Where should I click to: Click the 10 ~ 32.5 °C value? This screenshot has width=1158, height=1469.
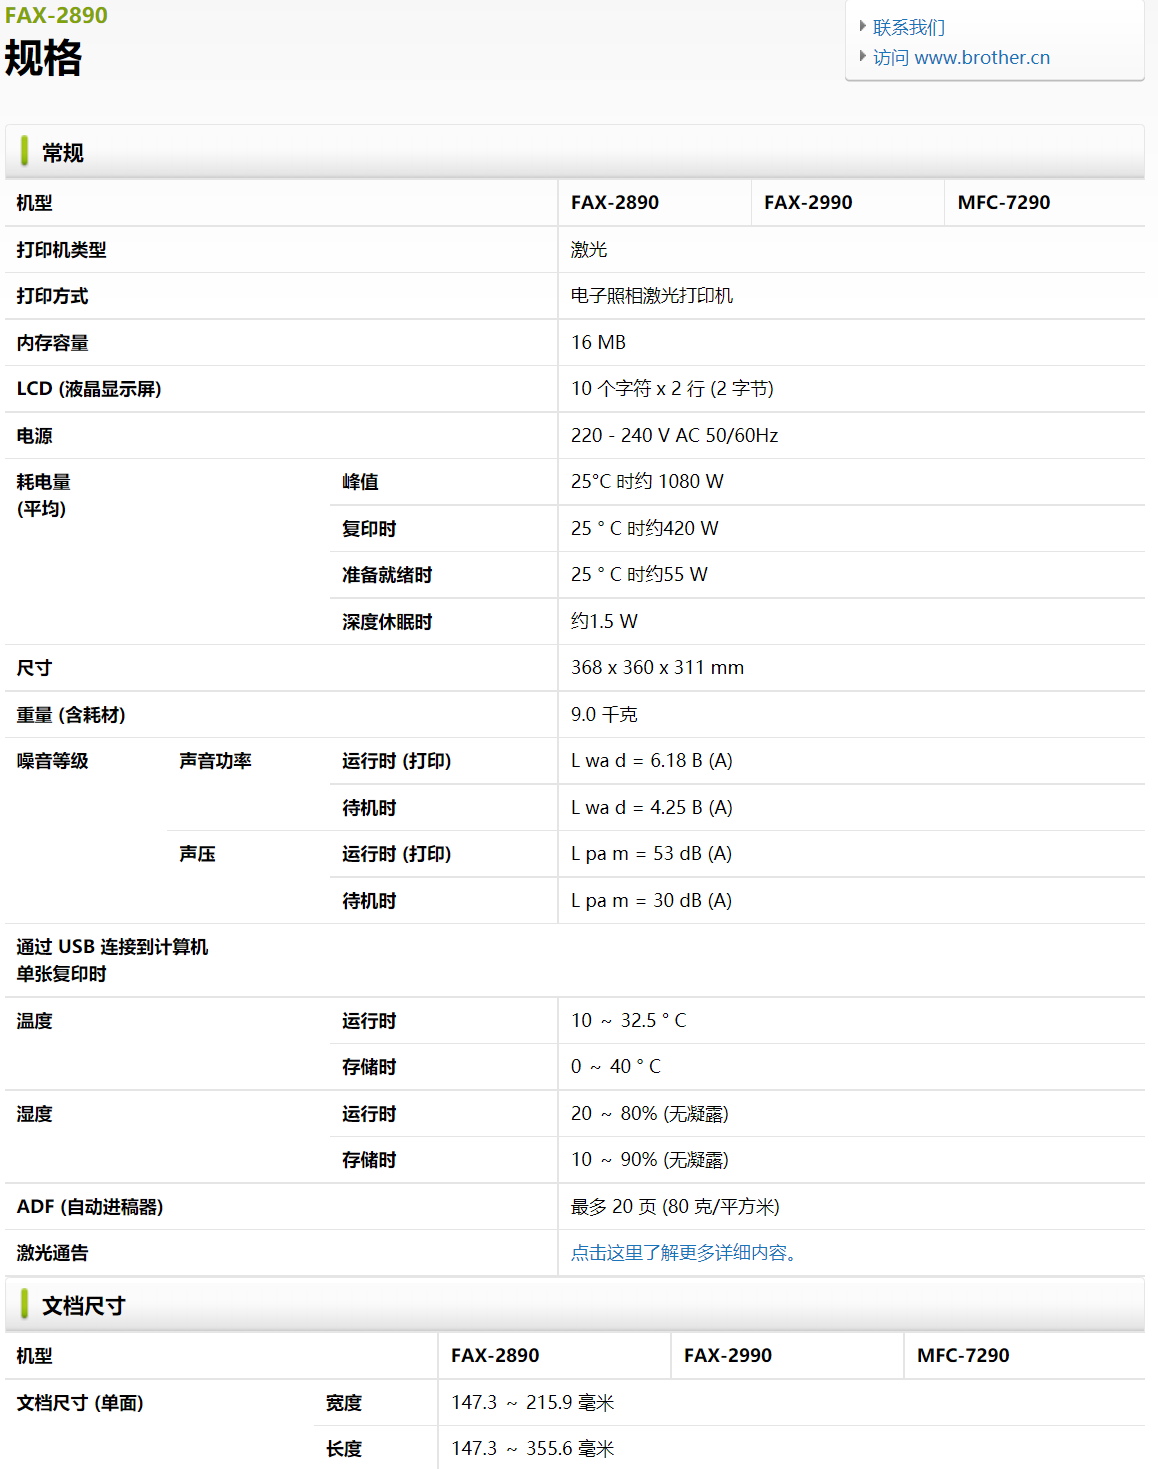[628, 1020]
